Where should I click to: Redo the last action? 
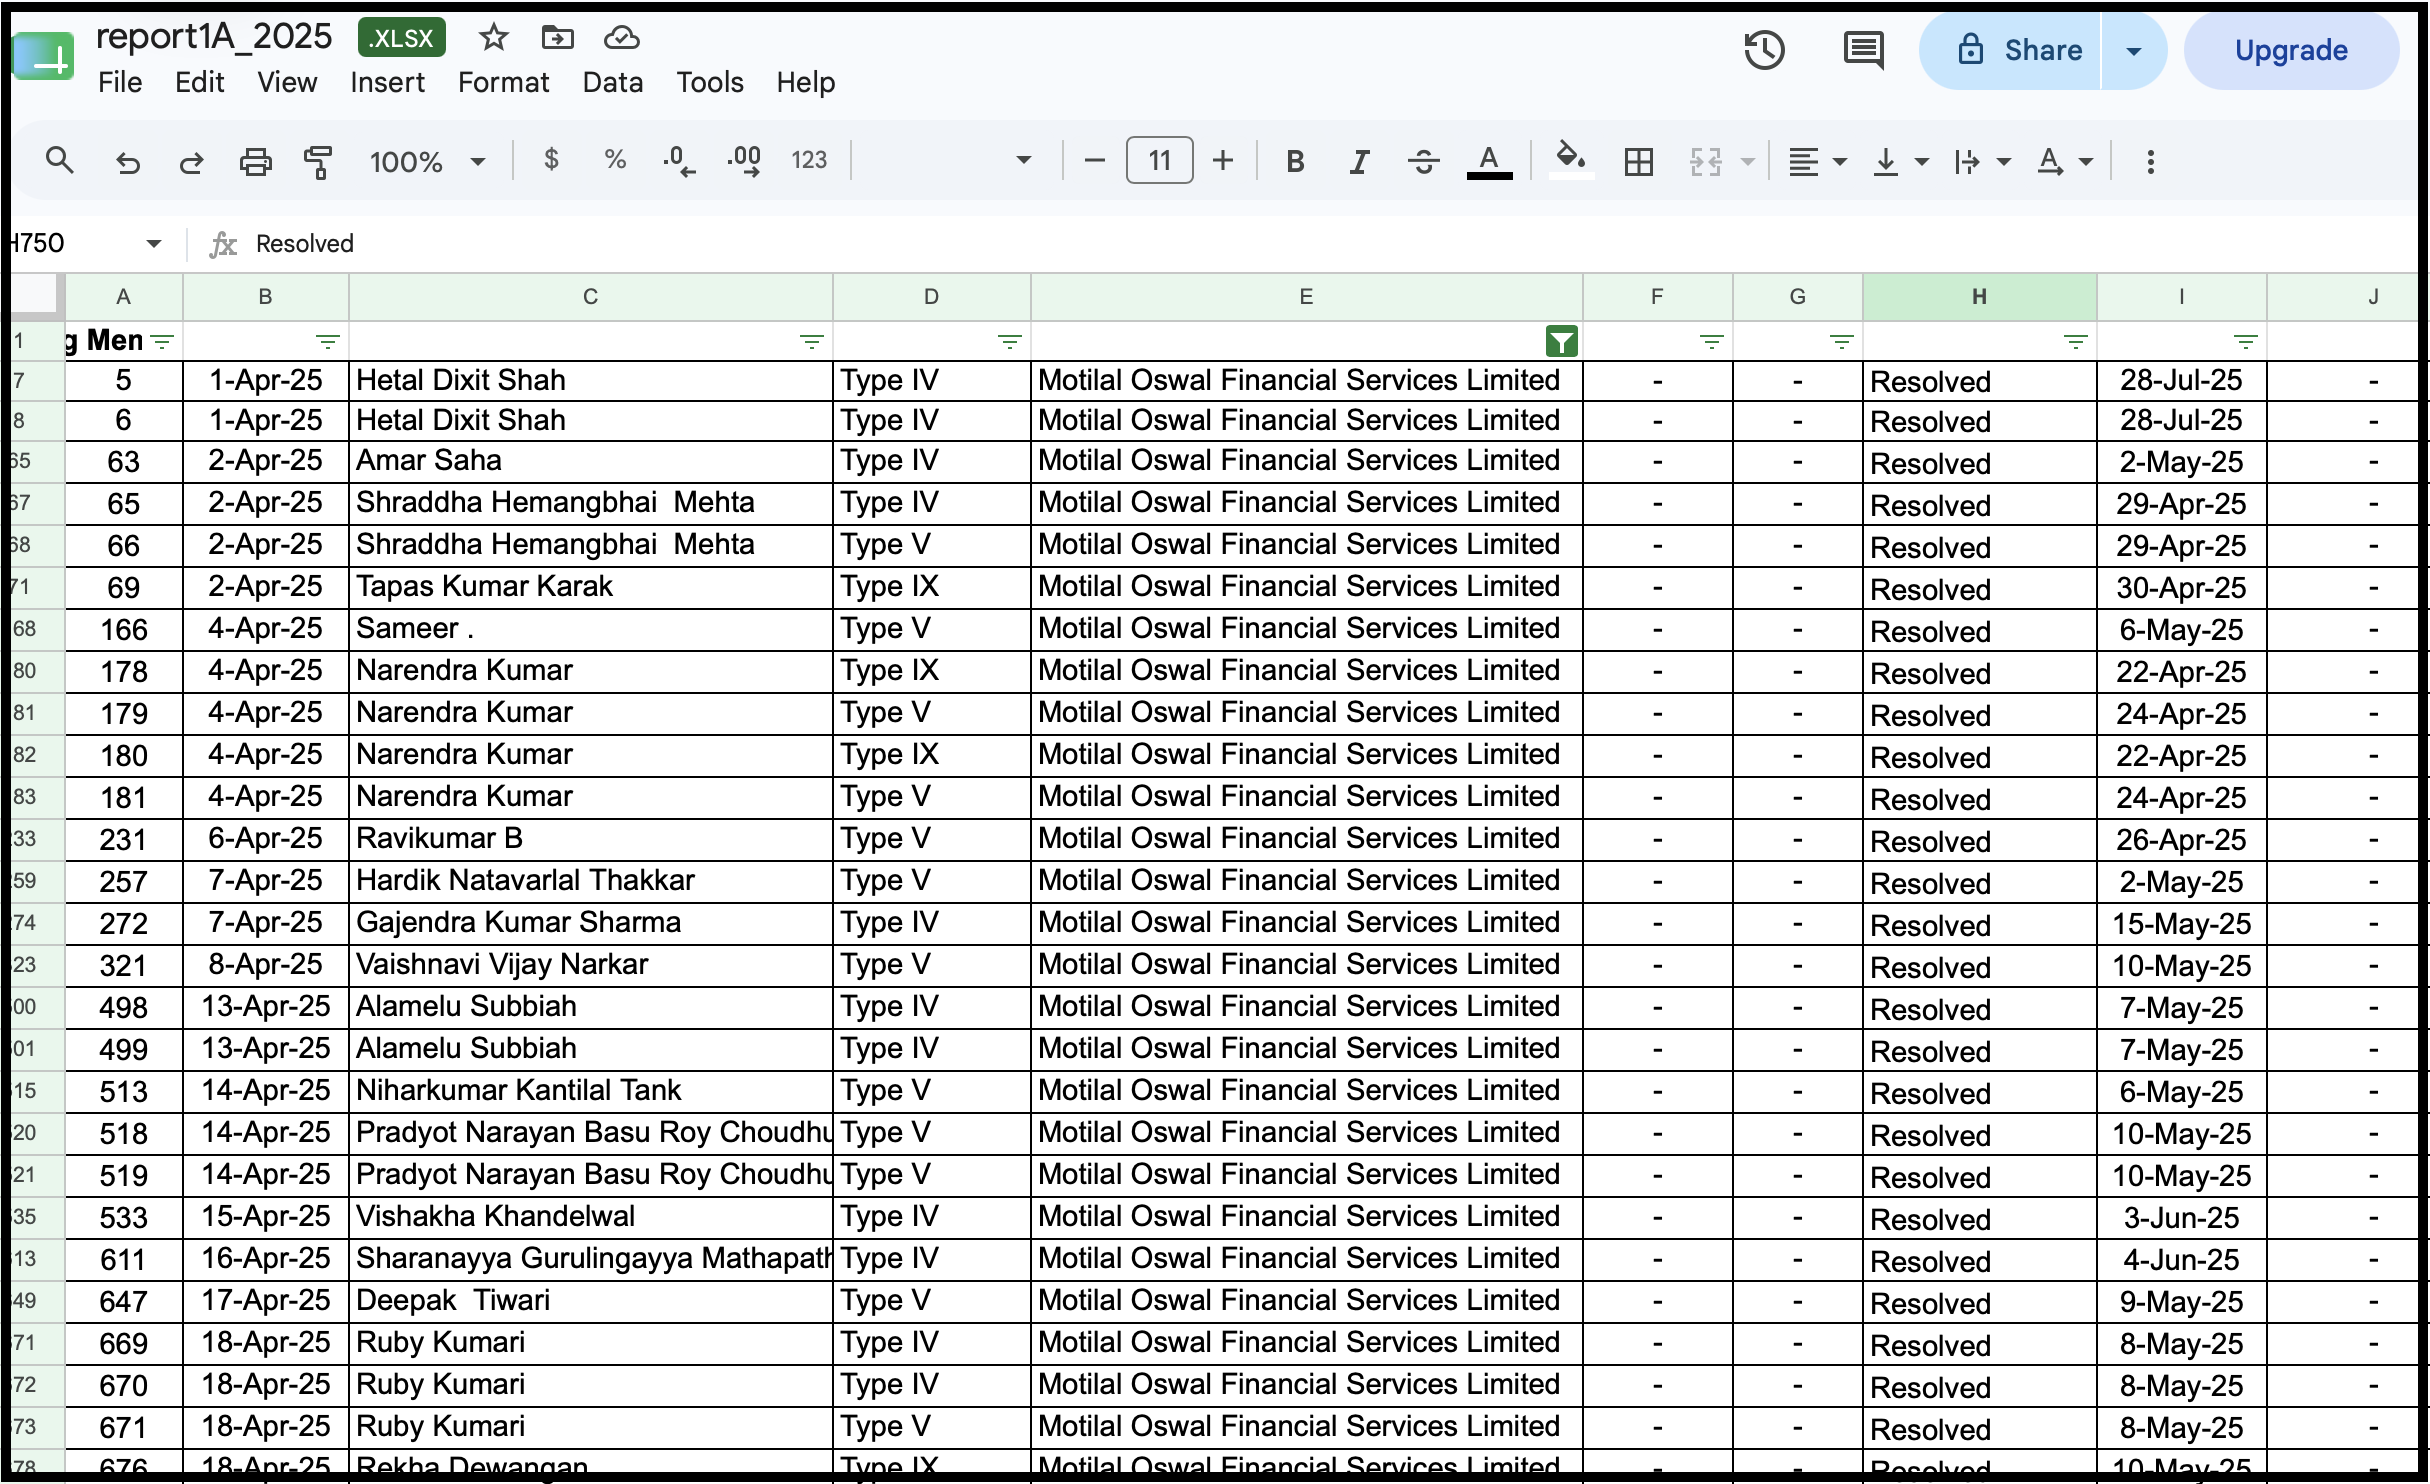(x=191, y=161)
